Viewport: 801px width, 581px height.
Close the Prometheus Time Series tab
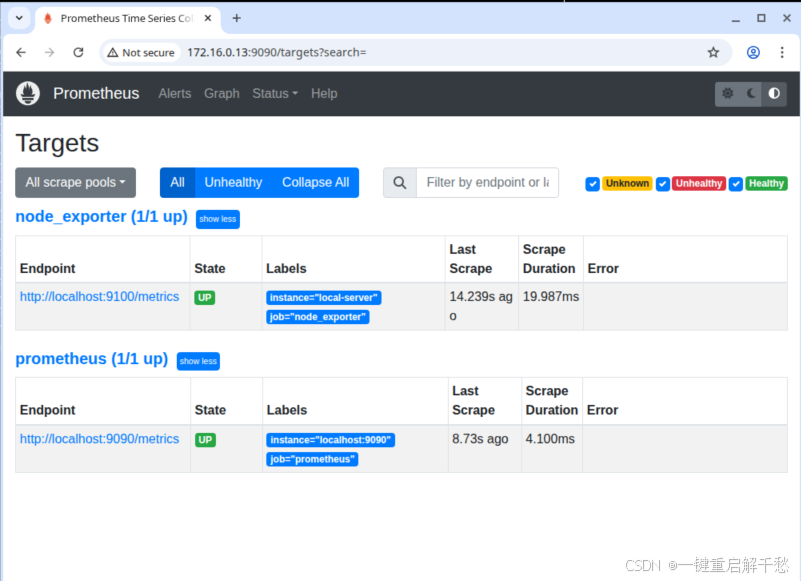click(208, 18)
